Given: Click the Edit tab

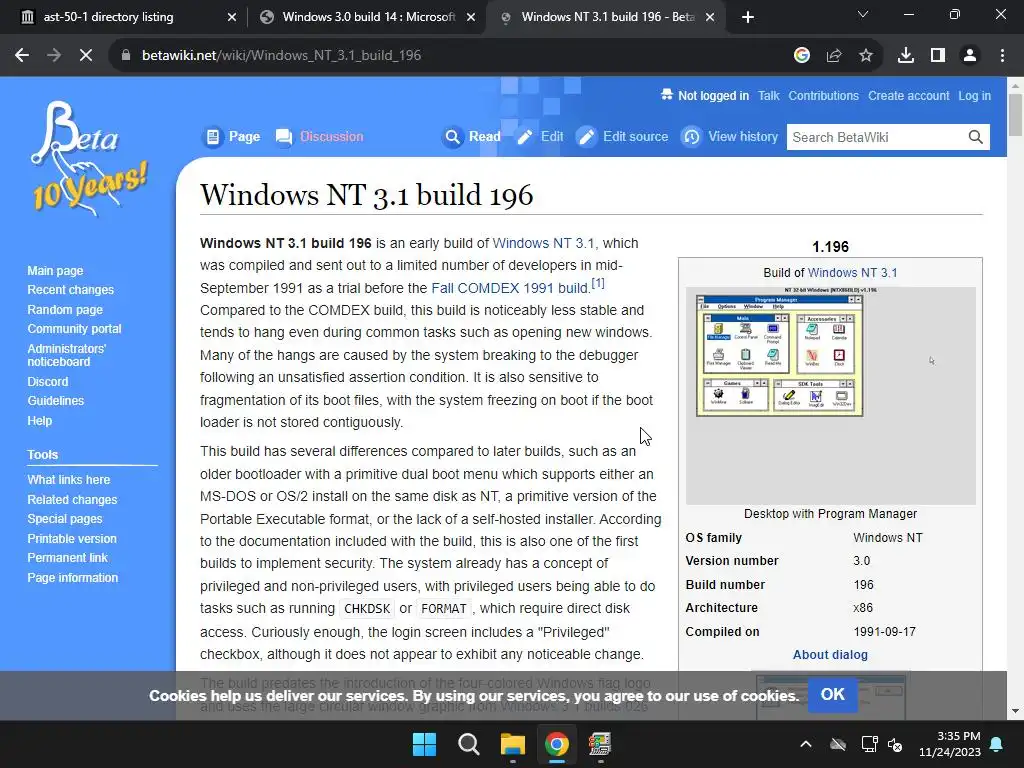Looking at the screenshot, I should coord(539,136).
